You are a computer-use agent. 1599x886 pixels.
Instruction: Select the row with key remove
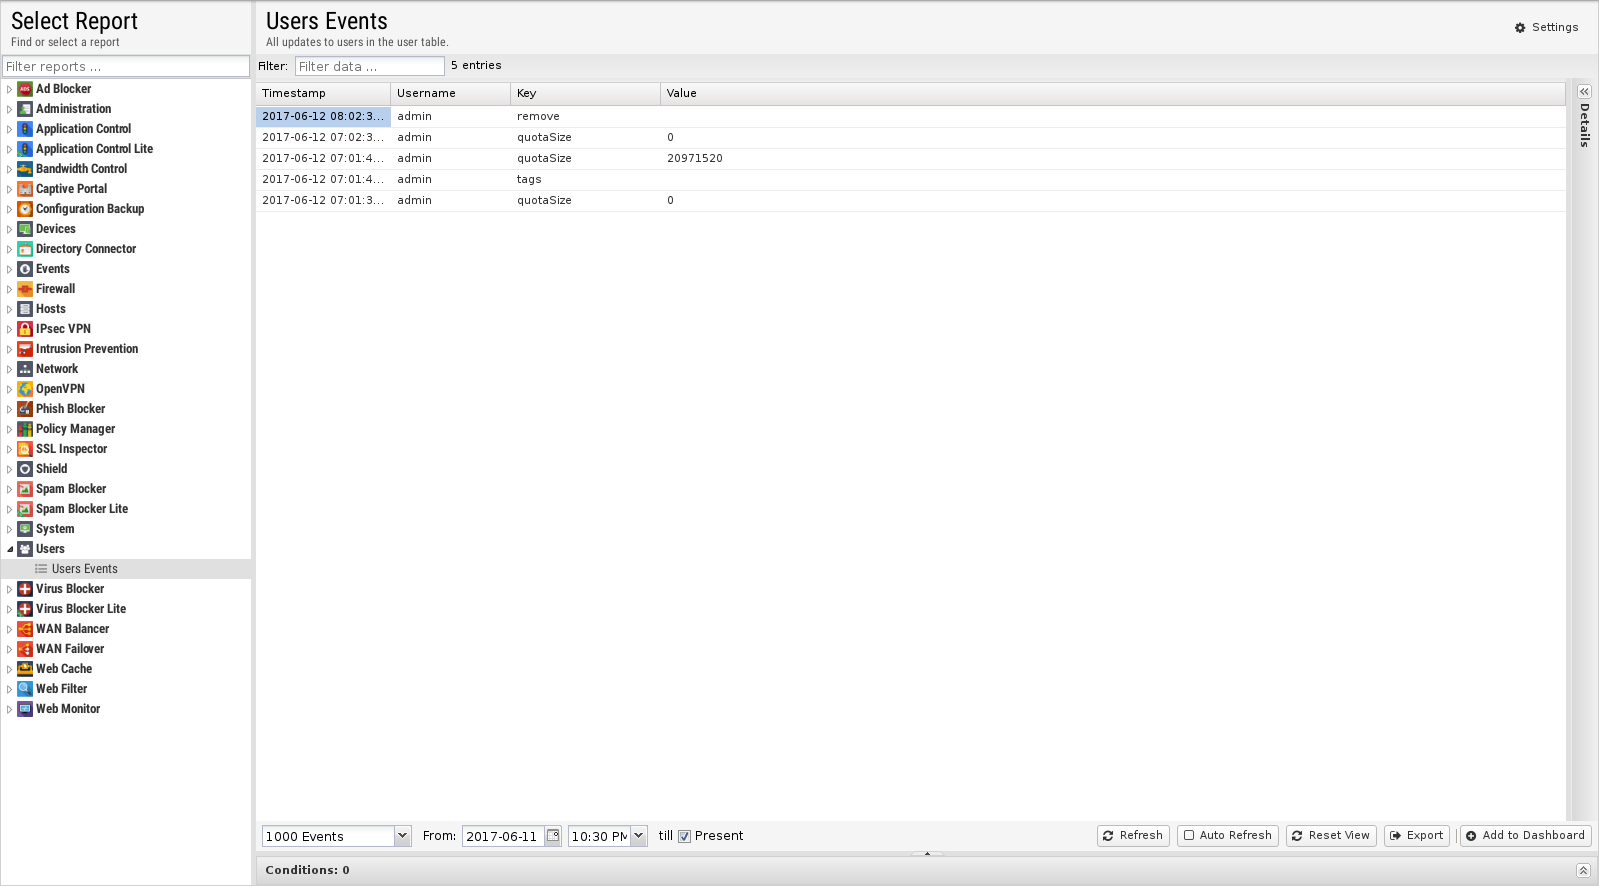910,116
